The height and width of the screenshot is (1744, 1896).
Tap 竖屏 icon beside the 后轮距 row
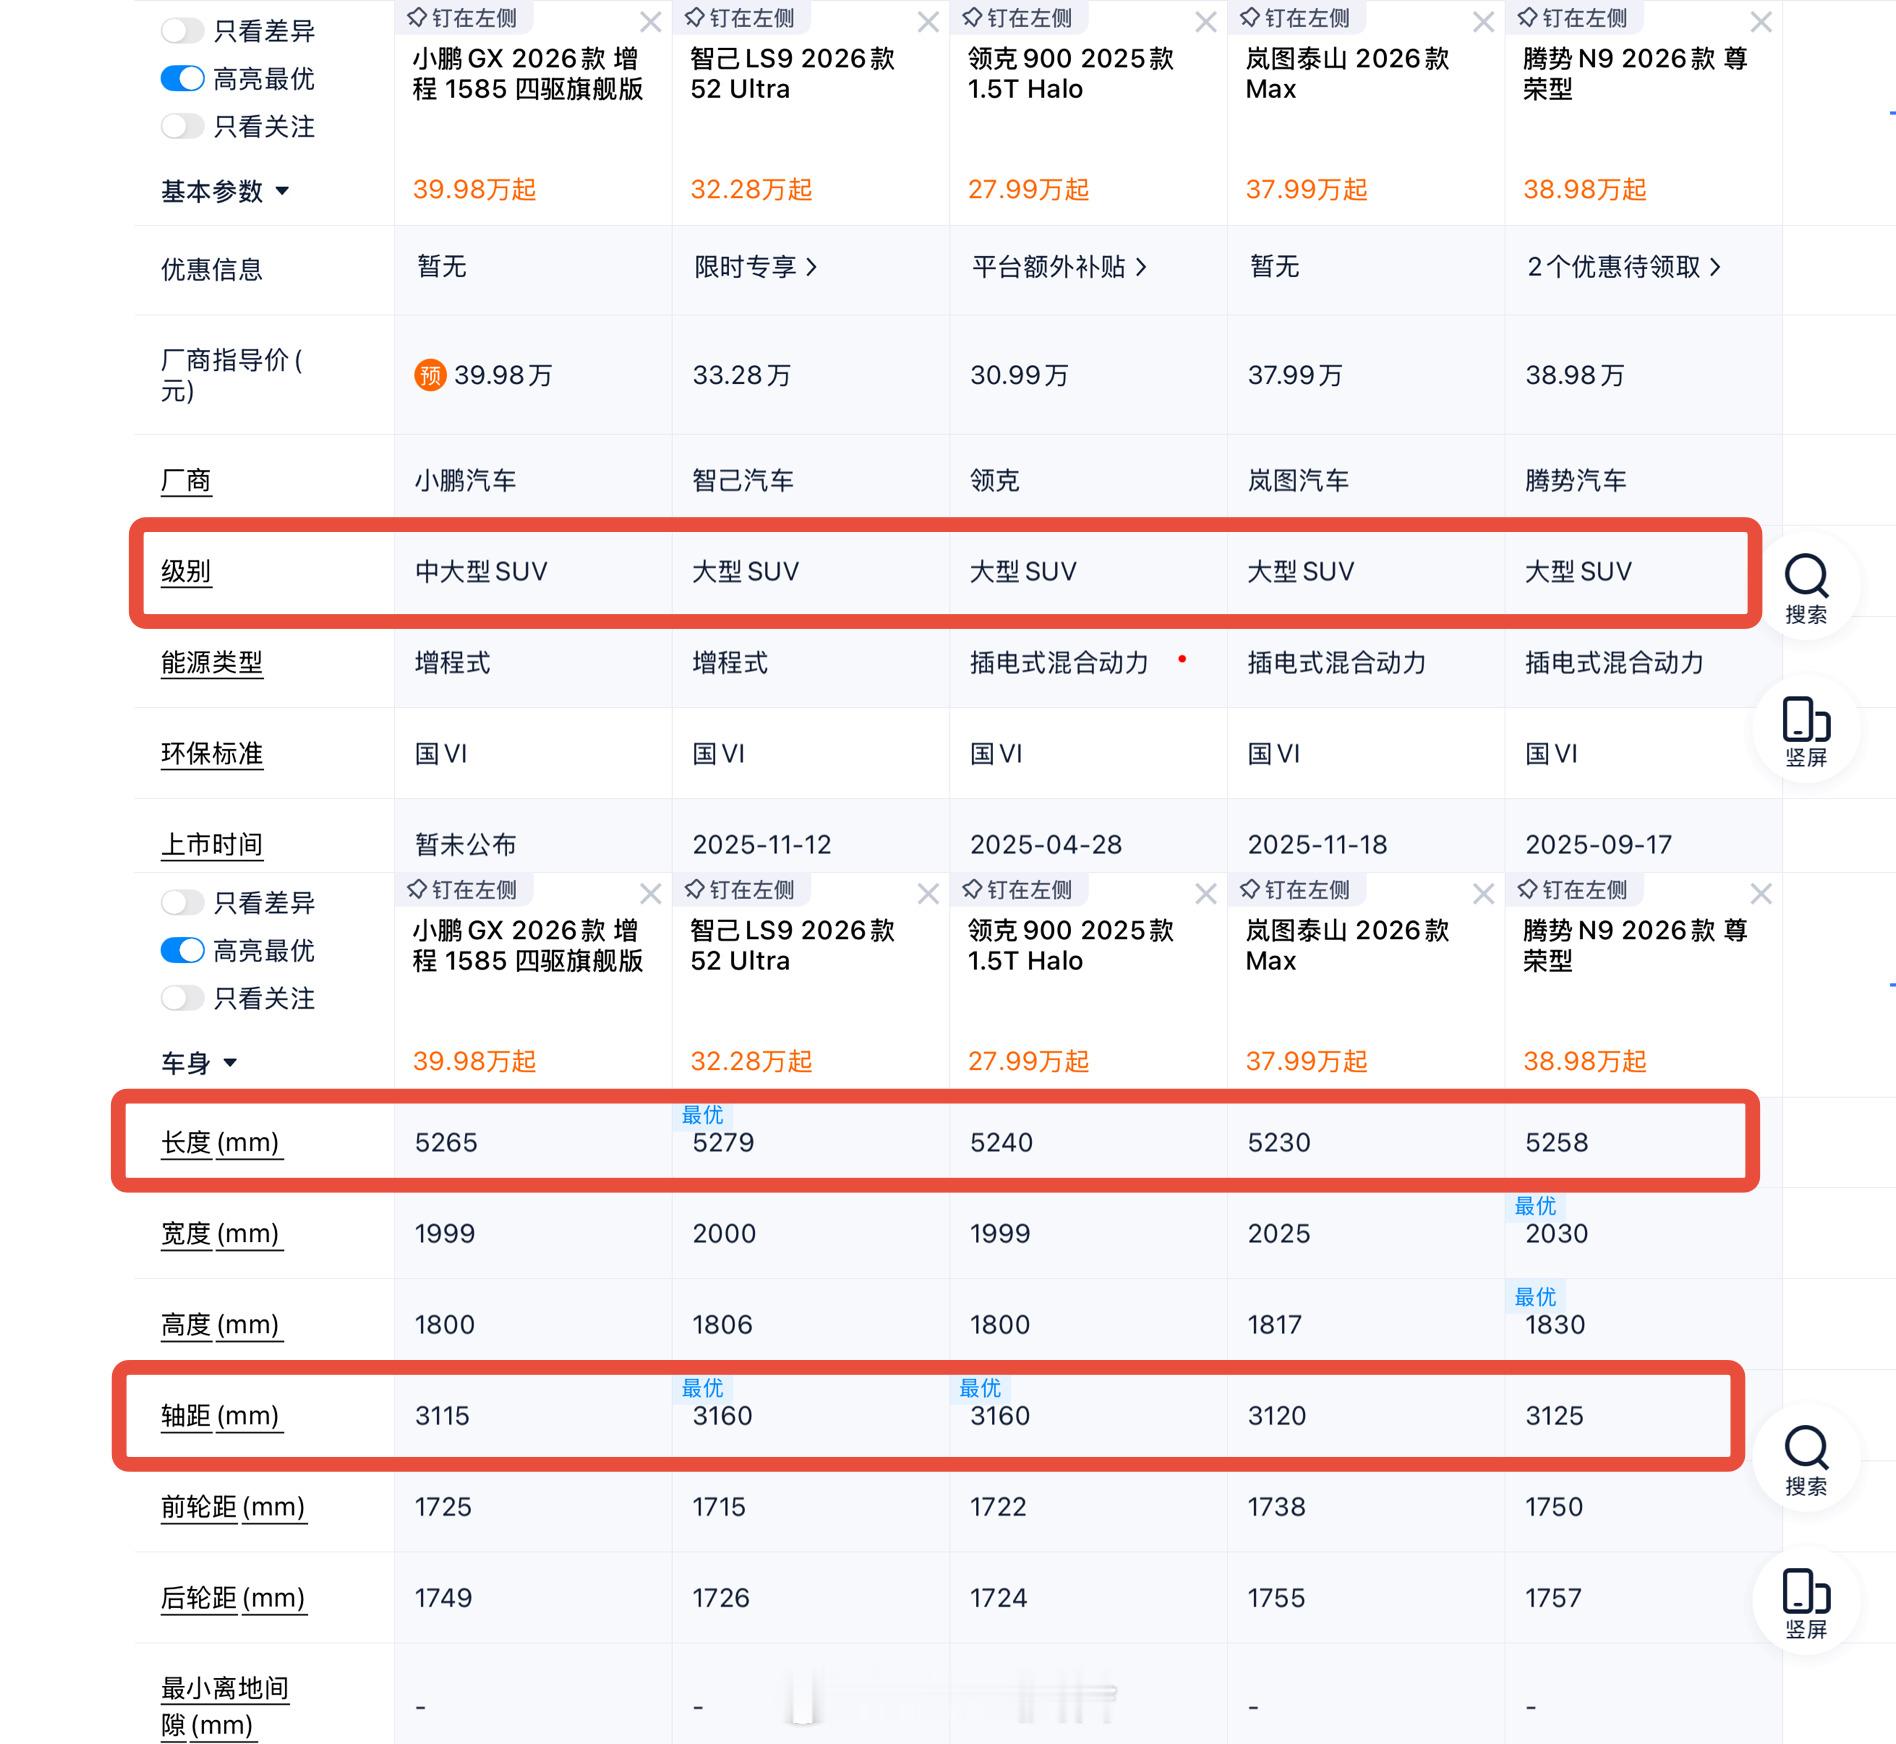tap(1806, 1603)
